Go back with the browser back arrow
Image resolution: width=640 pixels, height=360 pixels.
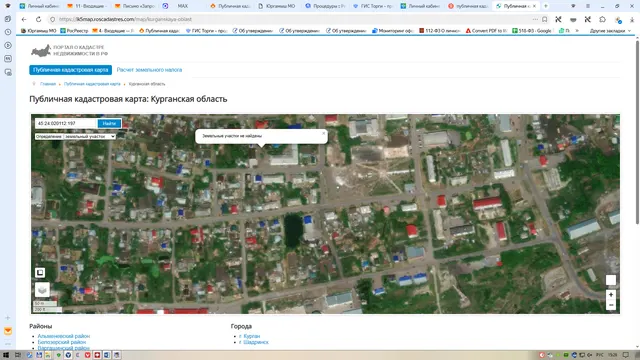[x=24, y=19]
